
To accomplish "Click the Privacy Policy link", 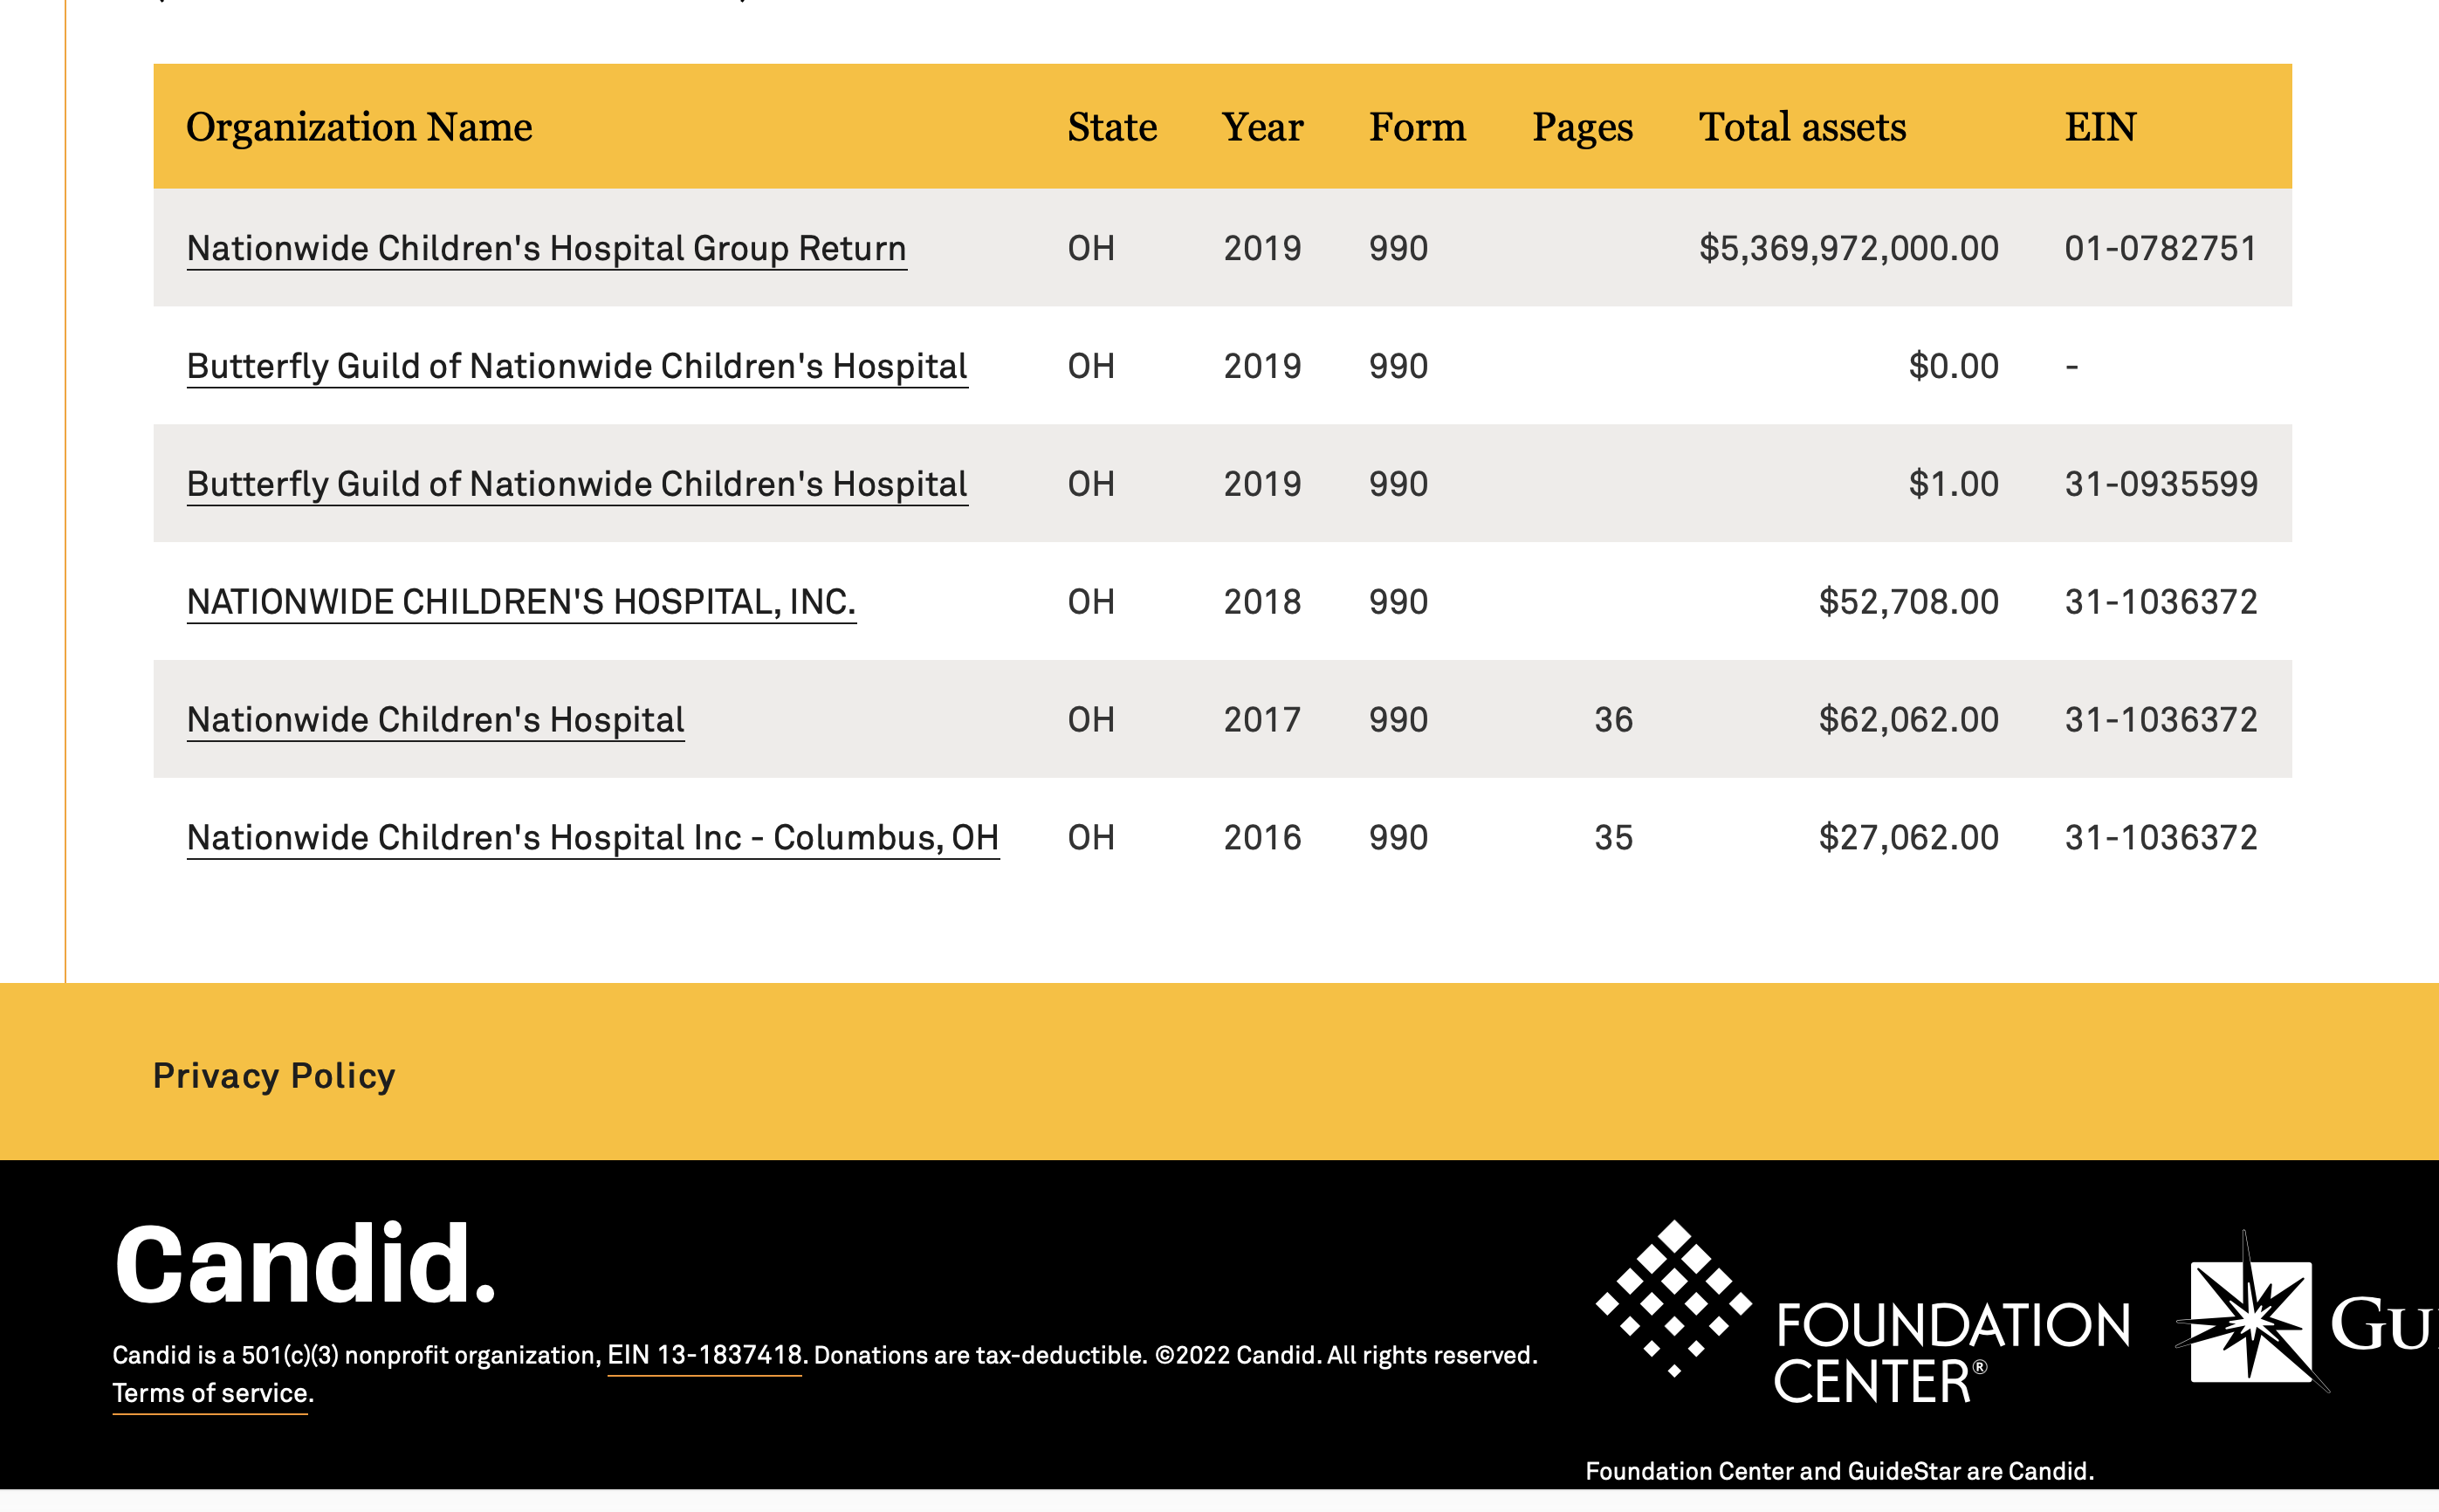I will point(274,1076).
